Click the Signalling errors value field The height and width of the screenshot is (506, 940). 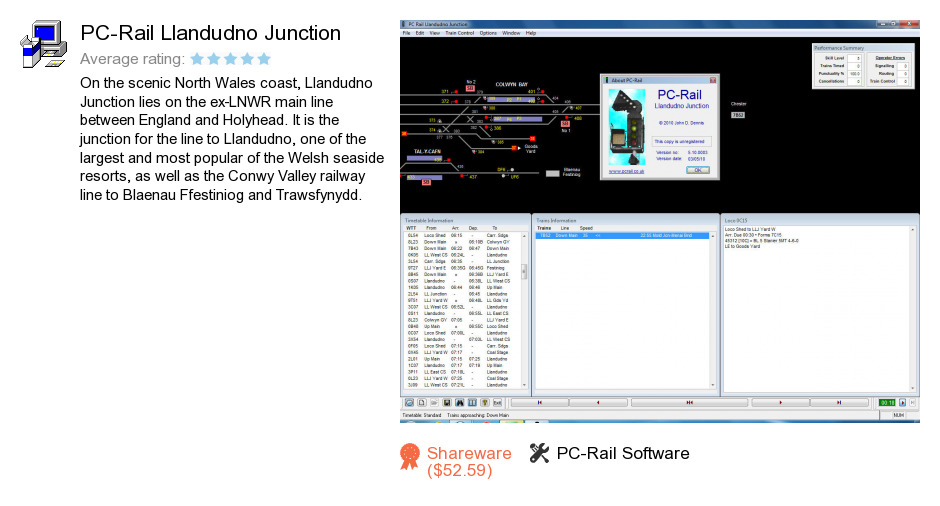click(x=903, y=66)
